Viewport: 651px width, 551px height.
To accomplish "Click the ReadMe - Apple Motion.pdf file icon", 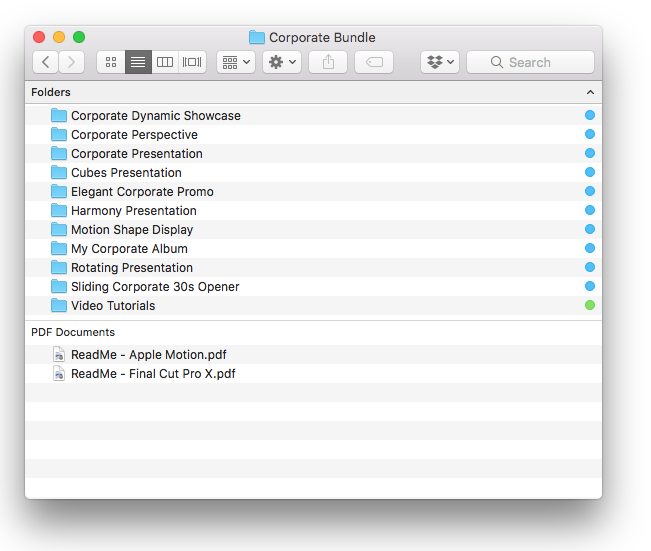I will pos(59,355).
